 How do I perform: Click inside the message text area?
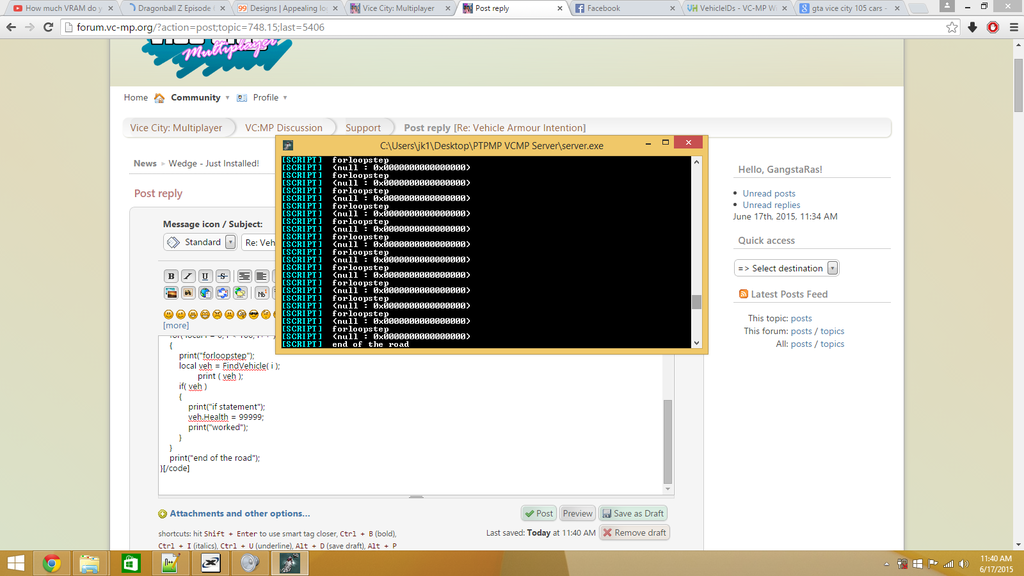[411, 415]
